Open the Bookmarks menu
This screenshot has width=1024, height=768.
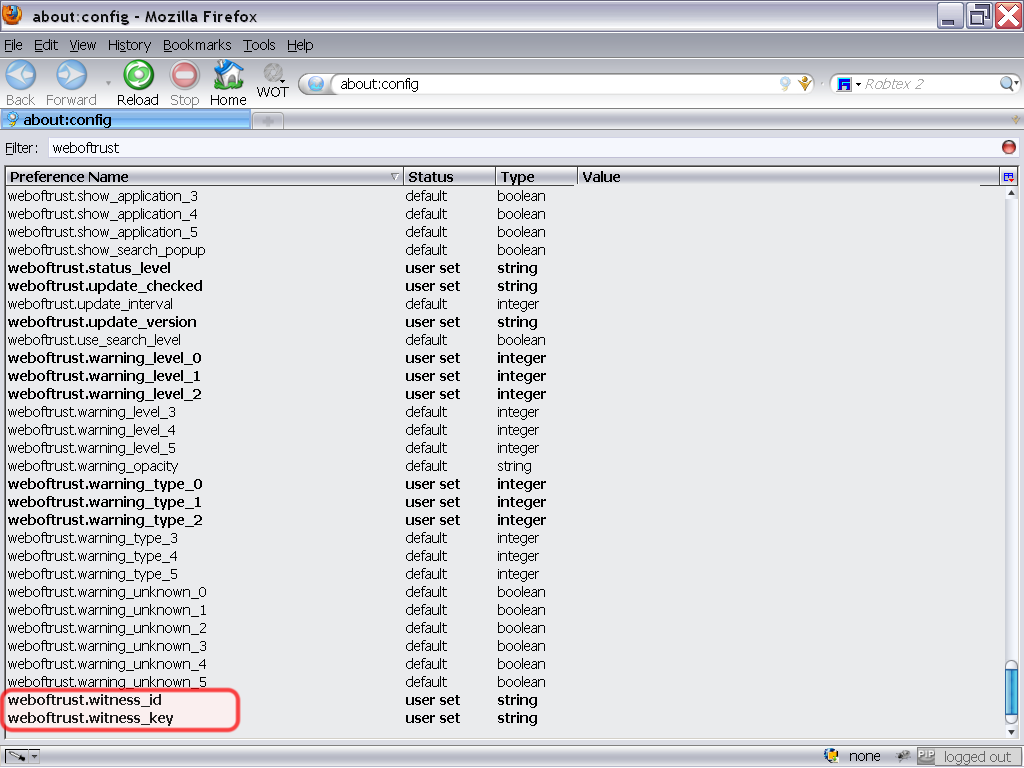[x=197, y=45]
